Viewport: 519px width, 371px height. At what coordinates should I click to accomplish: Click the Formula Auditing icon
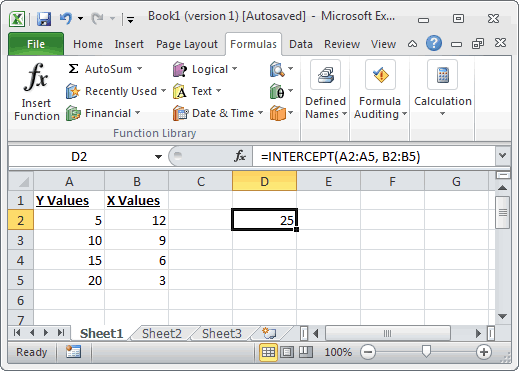point(380,75)
